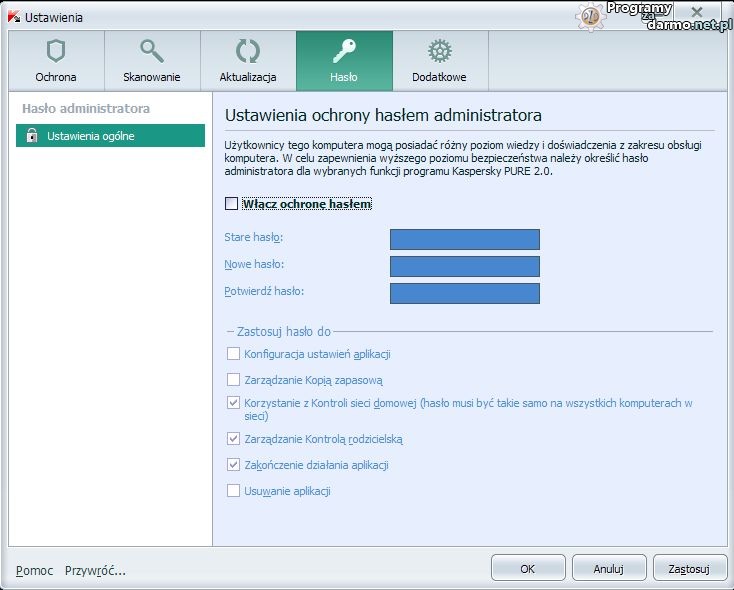Click the Anuluj button
734x590 pixels.
tap(609, 568)
